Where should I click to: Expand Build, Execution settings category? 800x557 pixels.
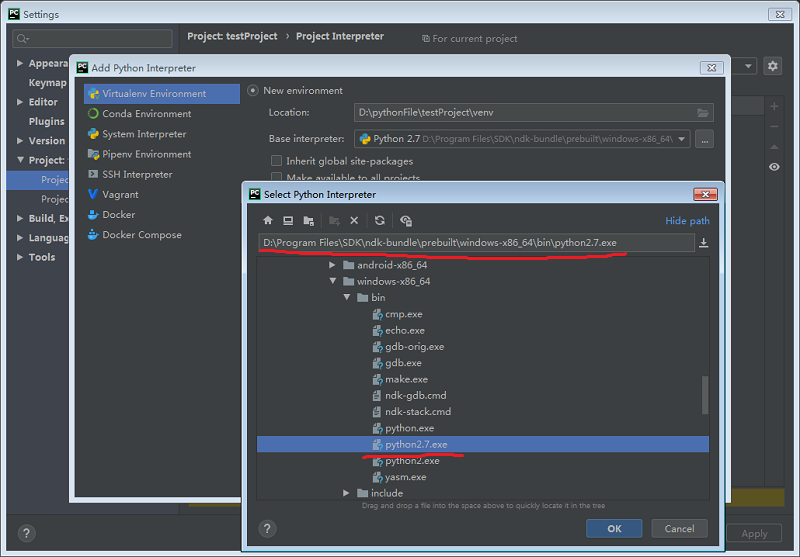[x=20, y=218]
